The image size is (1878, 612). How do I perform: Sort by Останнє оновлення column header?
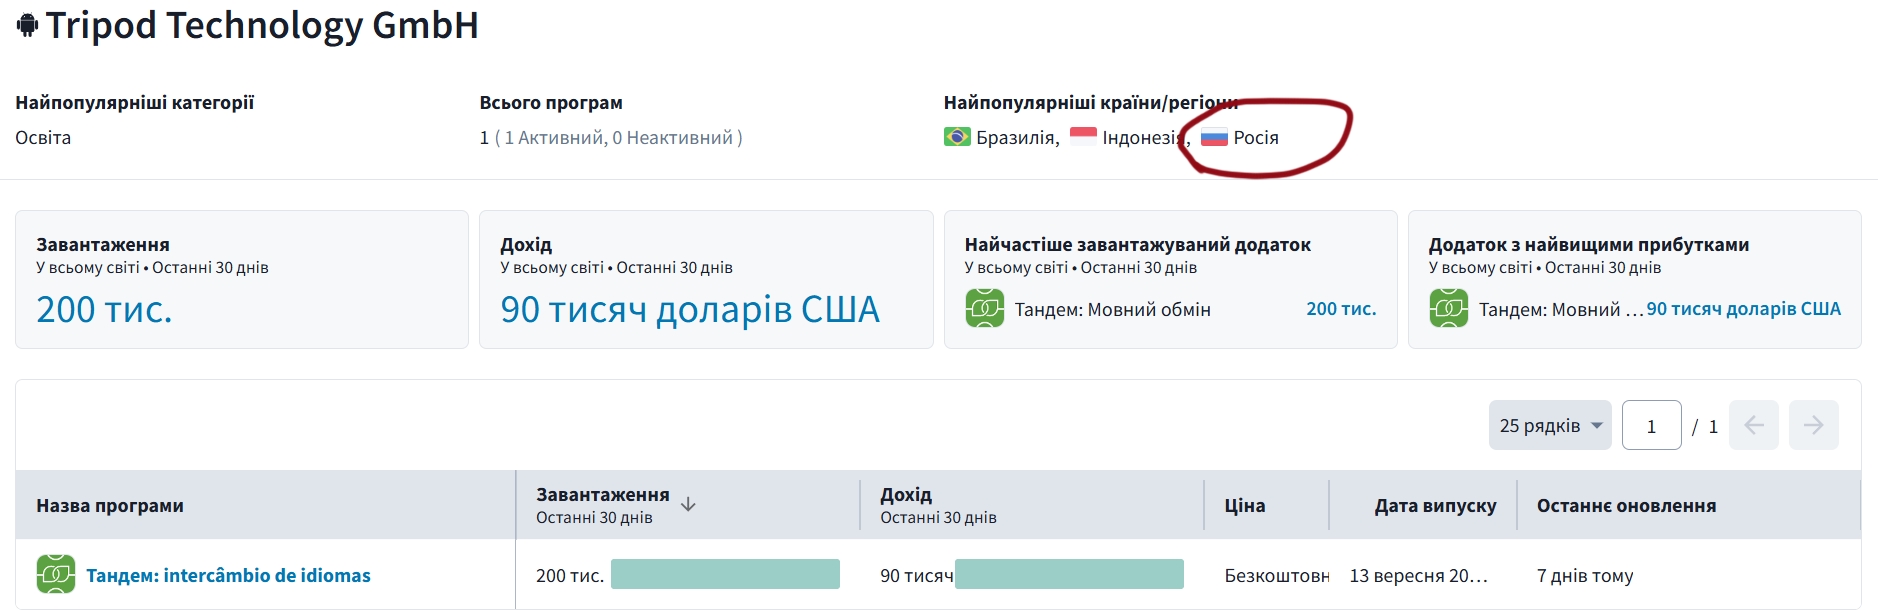[1626, 505]
